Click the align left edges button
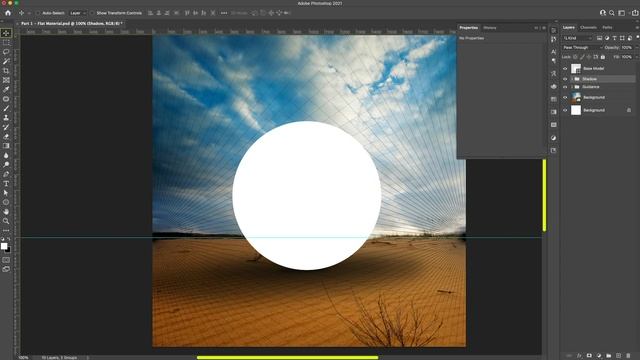This screenshot has height=360, width=640. coord(150,13)
